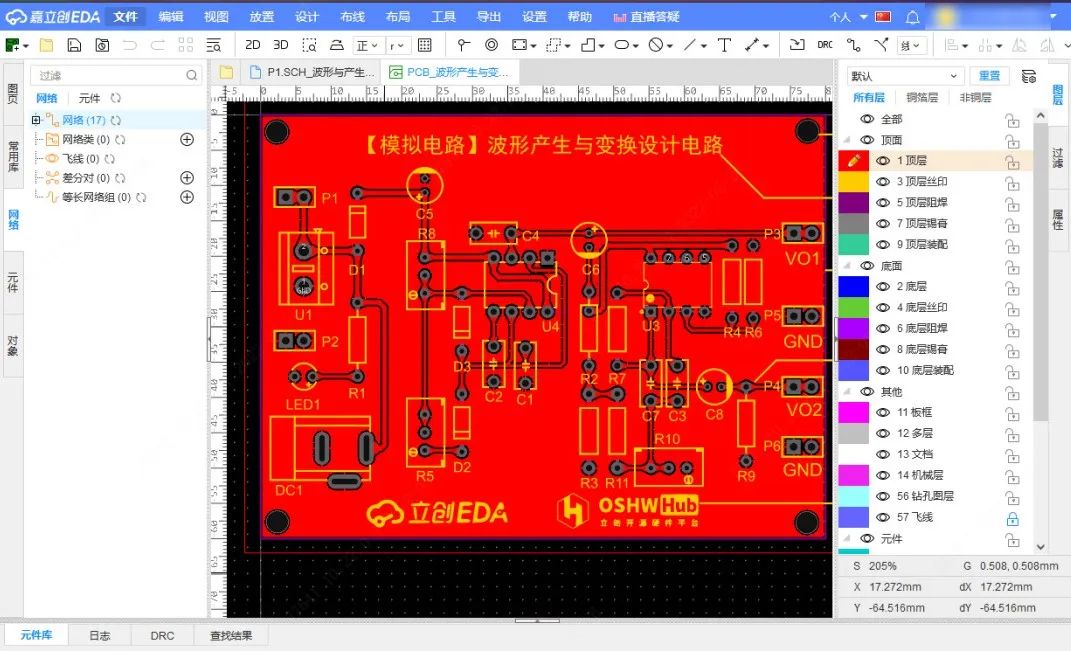The width and height of the screenshot is (1071, 651).
Task: Click the 重置 button
Action: [989, 76]
